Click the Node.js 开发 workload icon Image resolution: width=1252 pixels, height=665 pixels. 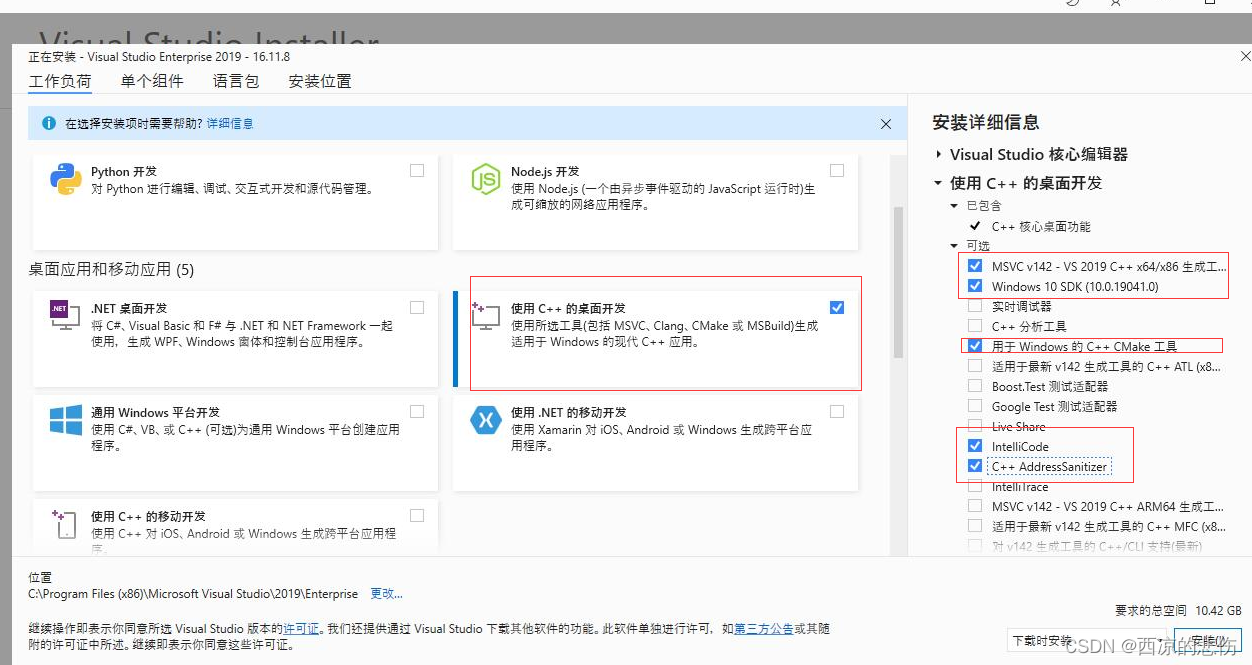pyautogui.click(x=485, y=179)
